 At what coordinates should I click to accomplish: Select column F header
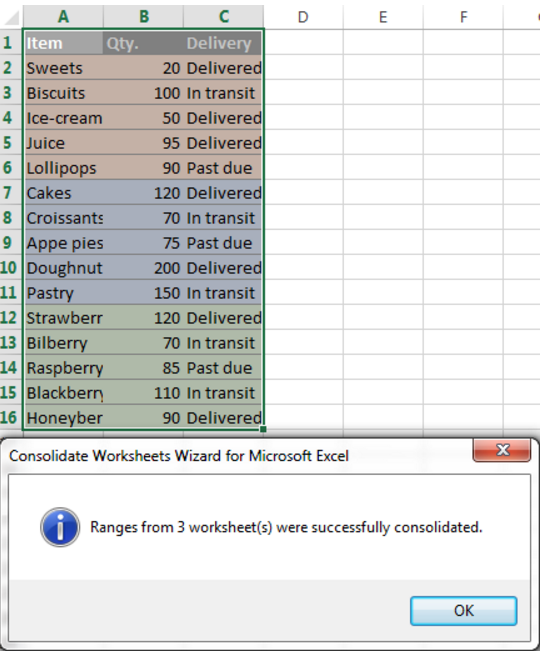(x=463, y=17)
